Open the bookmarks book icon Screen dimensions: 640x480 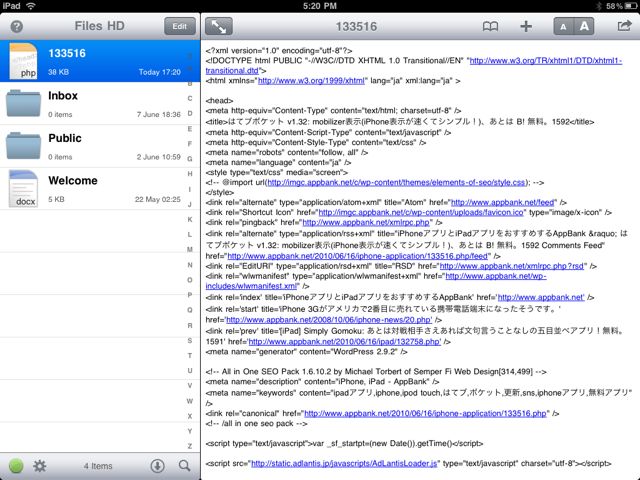(x=490, y=27)
